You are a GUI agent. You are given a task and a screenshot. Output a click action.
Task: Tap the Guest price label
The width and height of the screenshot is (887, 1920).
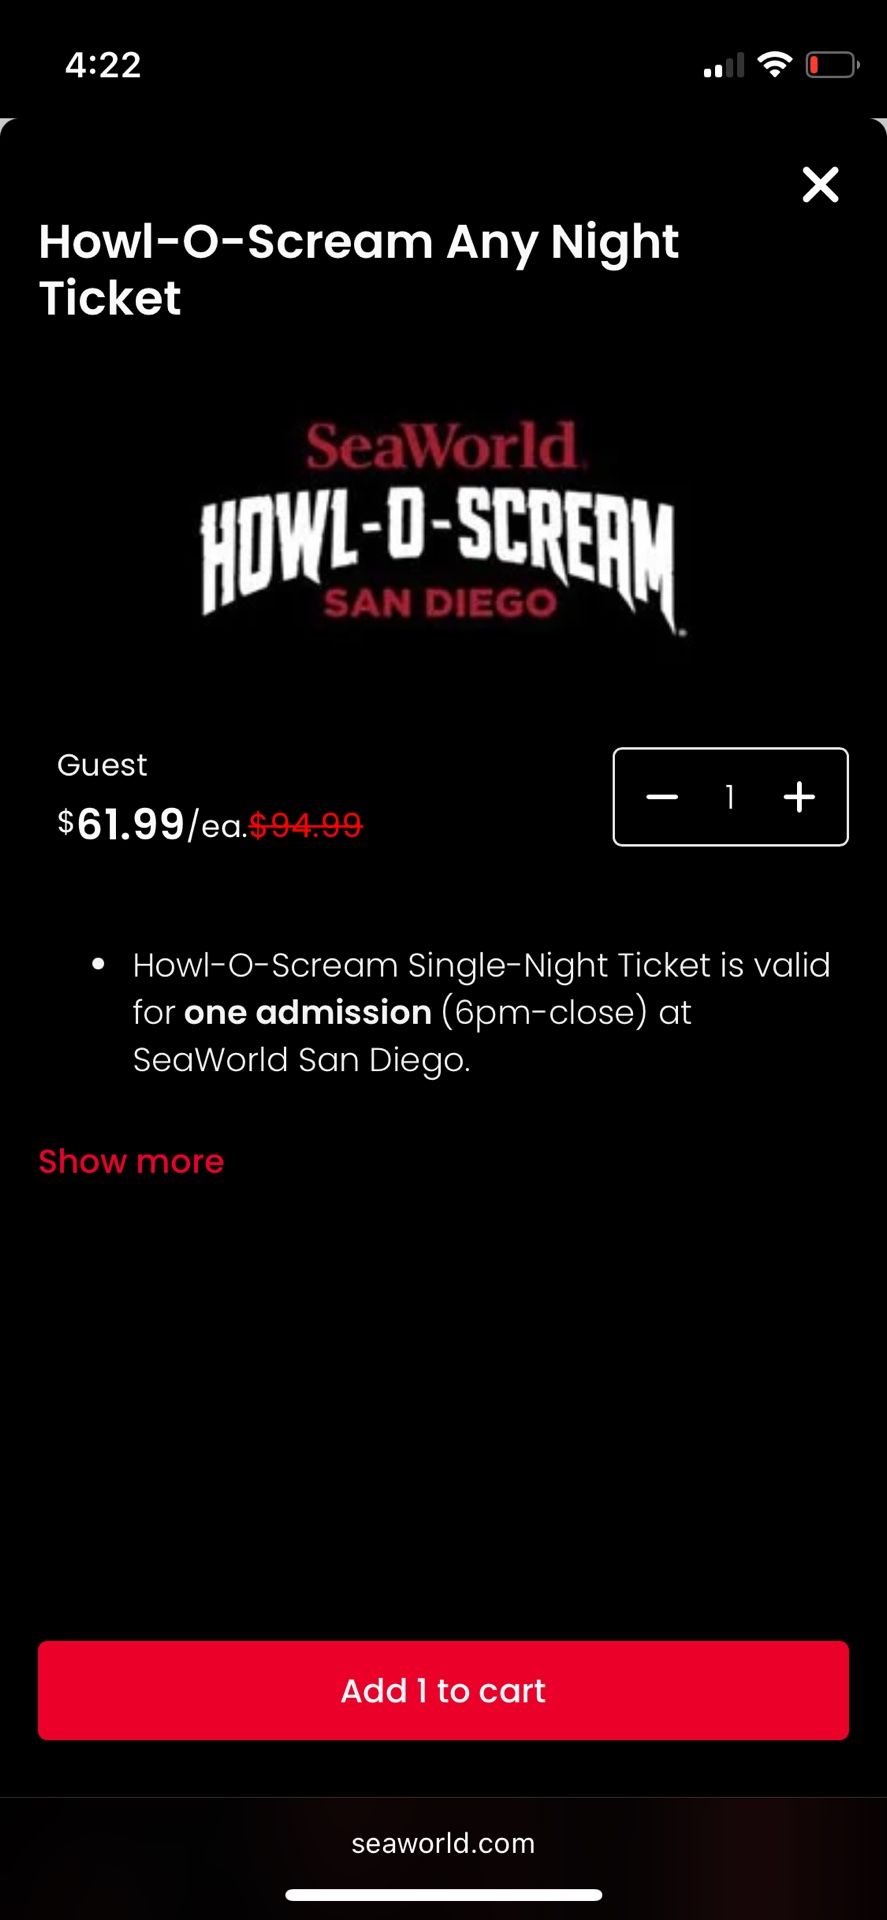[101, 764]
